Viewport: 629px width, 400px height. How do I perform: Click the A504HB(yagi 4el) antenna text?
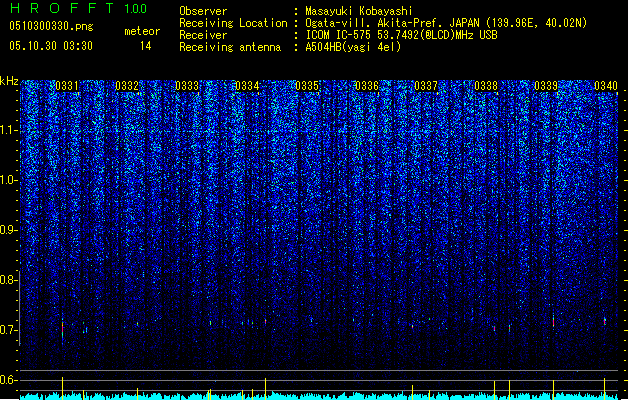click(x=353, y=47)
